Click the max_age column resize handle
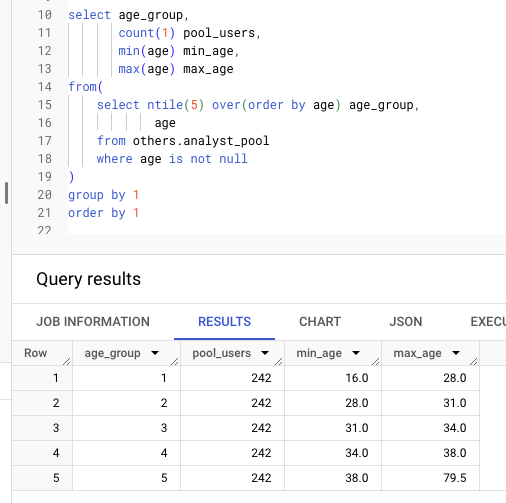Image resolution: width=506 pixels, height=503 pixels. (474, 361)
